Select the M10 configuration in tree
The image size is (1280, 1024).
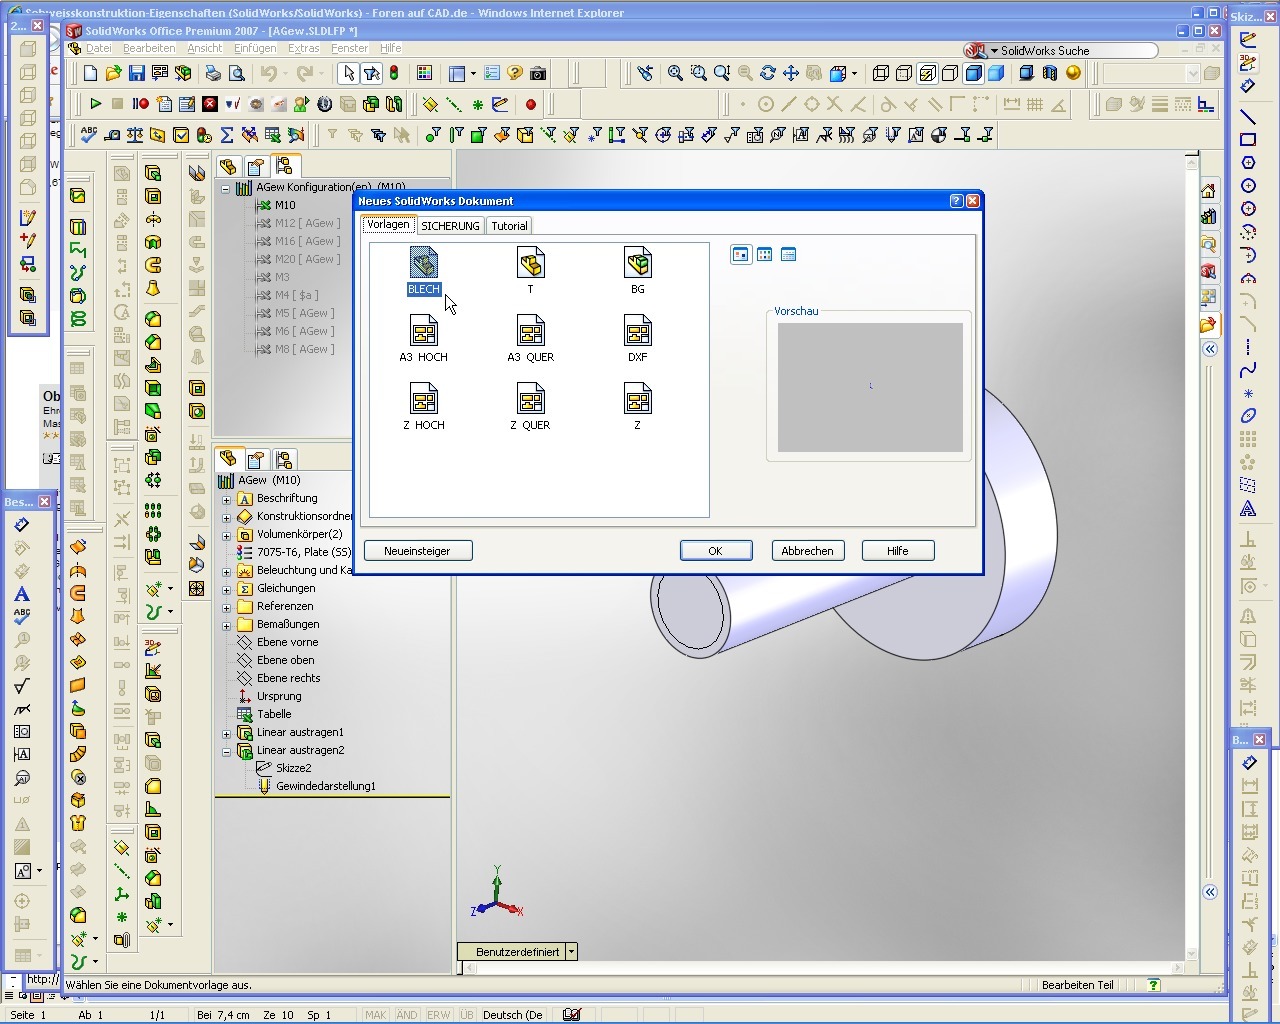click(285, 205)
